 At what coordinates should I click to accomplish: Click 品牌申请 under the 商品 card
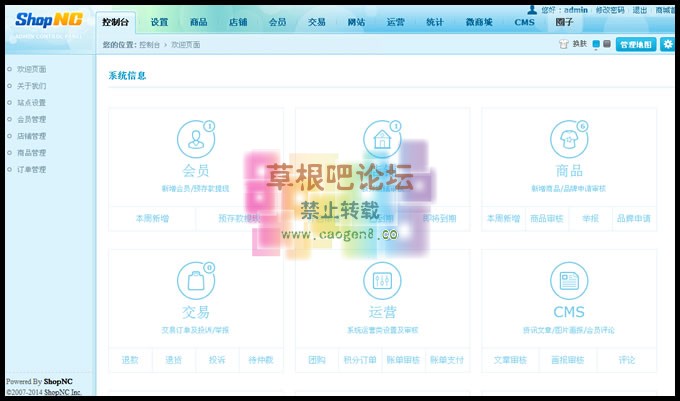click(x=633, y=217)
